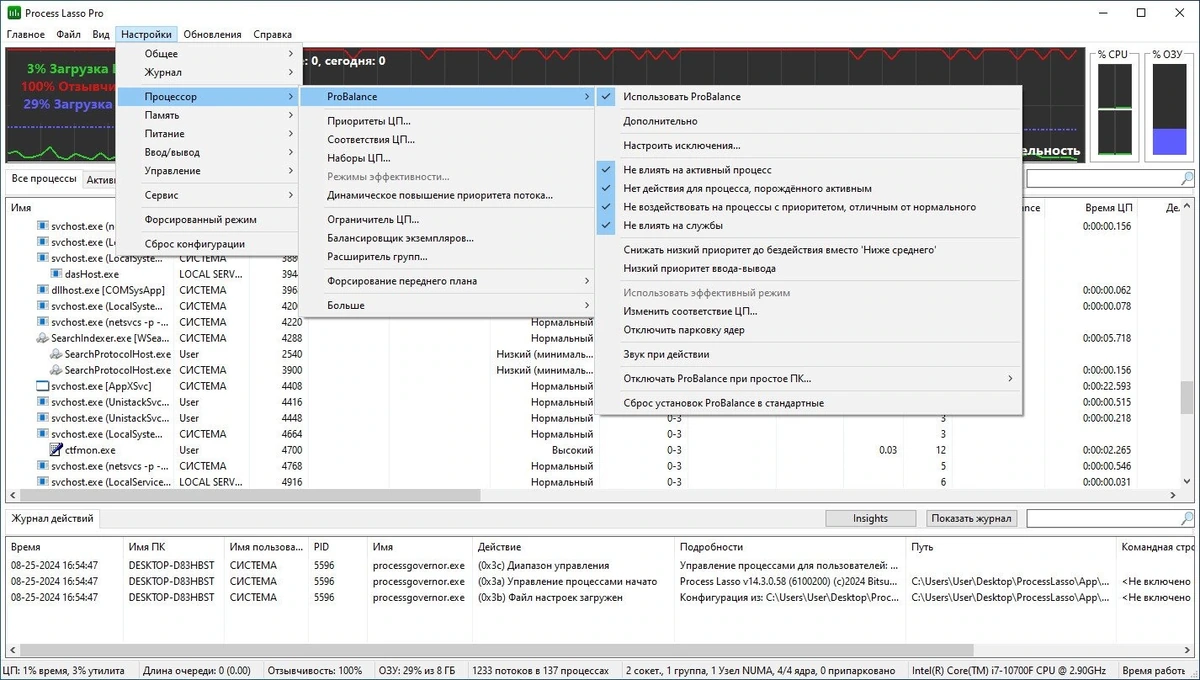The image size is (1200, 680).
Task: Expand the 'Сервис' submenu
Action: tap(209, 195)
